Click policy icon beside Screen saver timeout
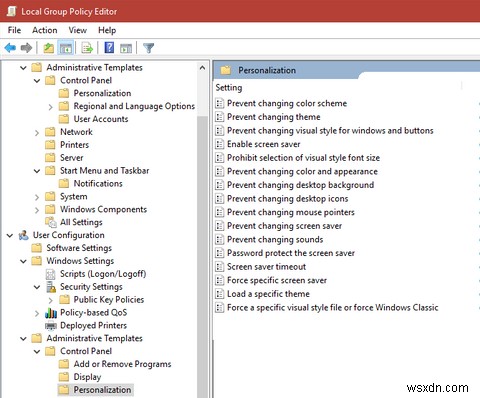Viewport: 480px width, 398px height. pos(219,267)
